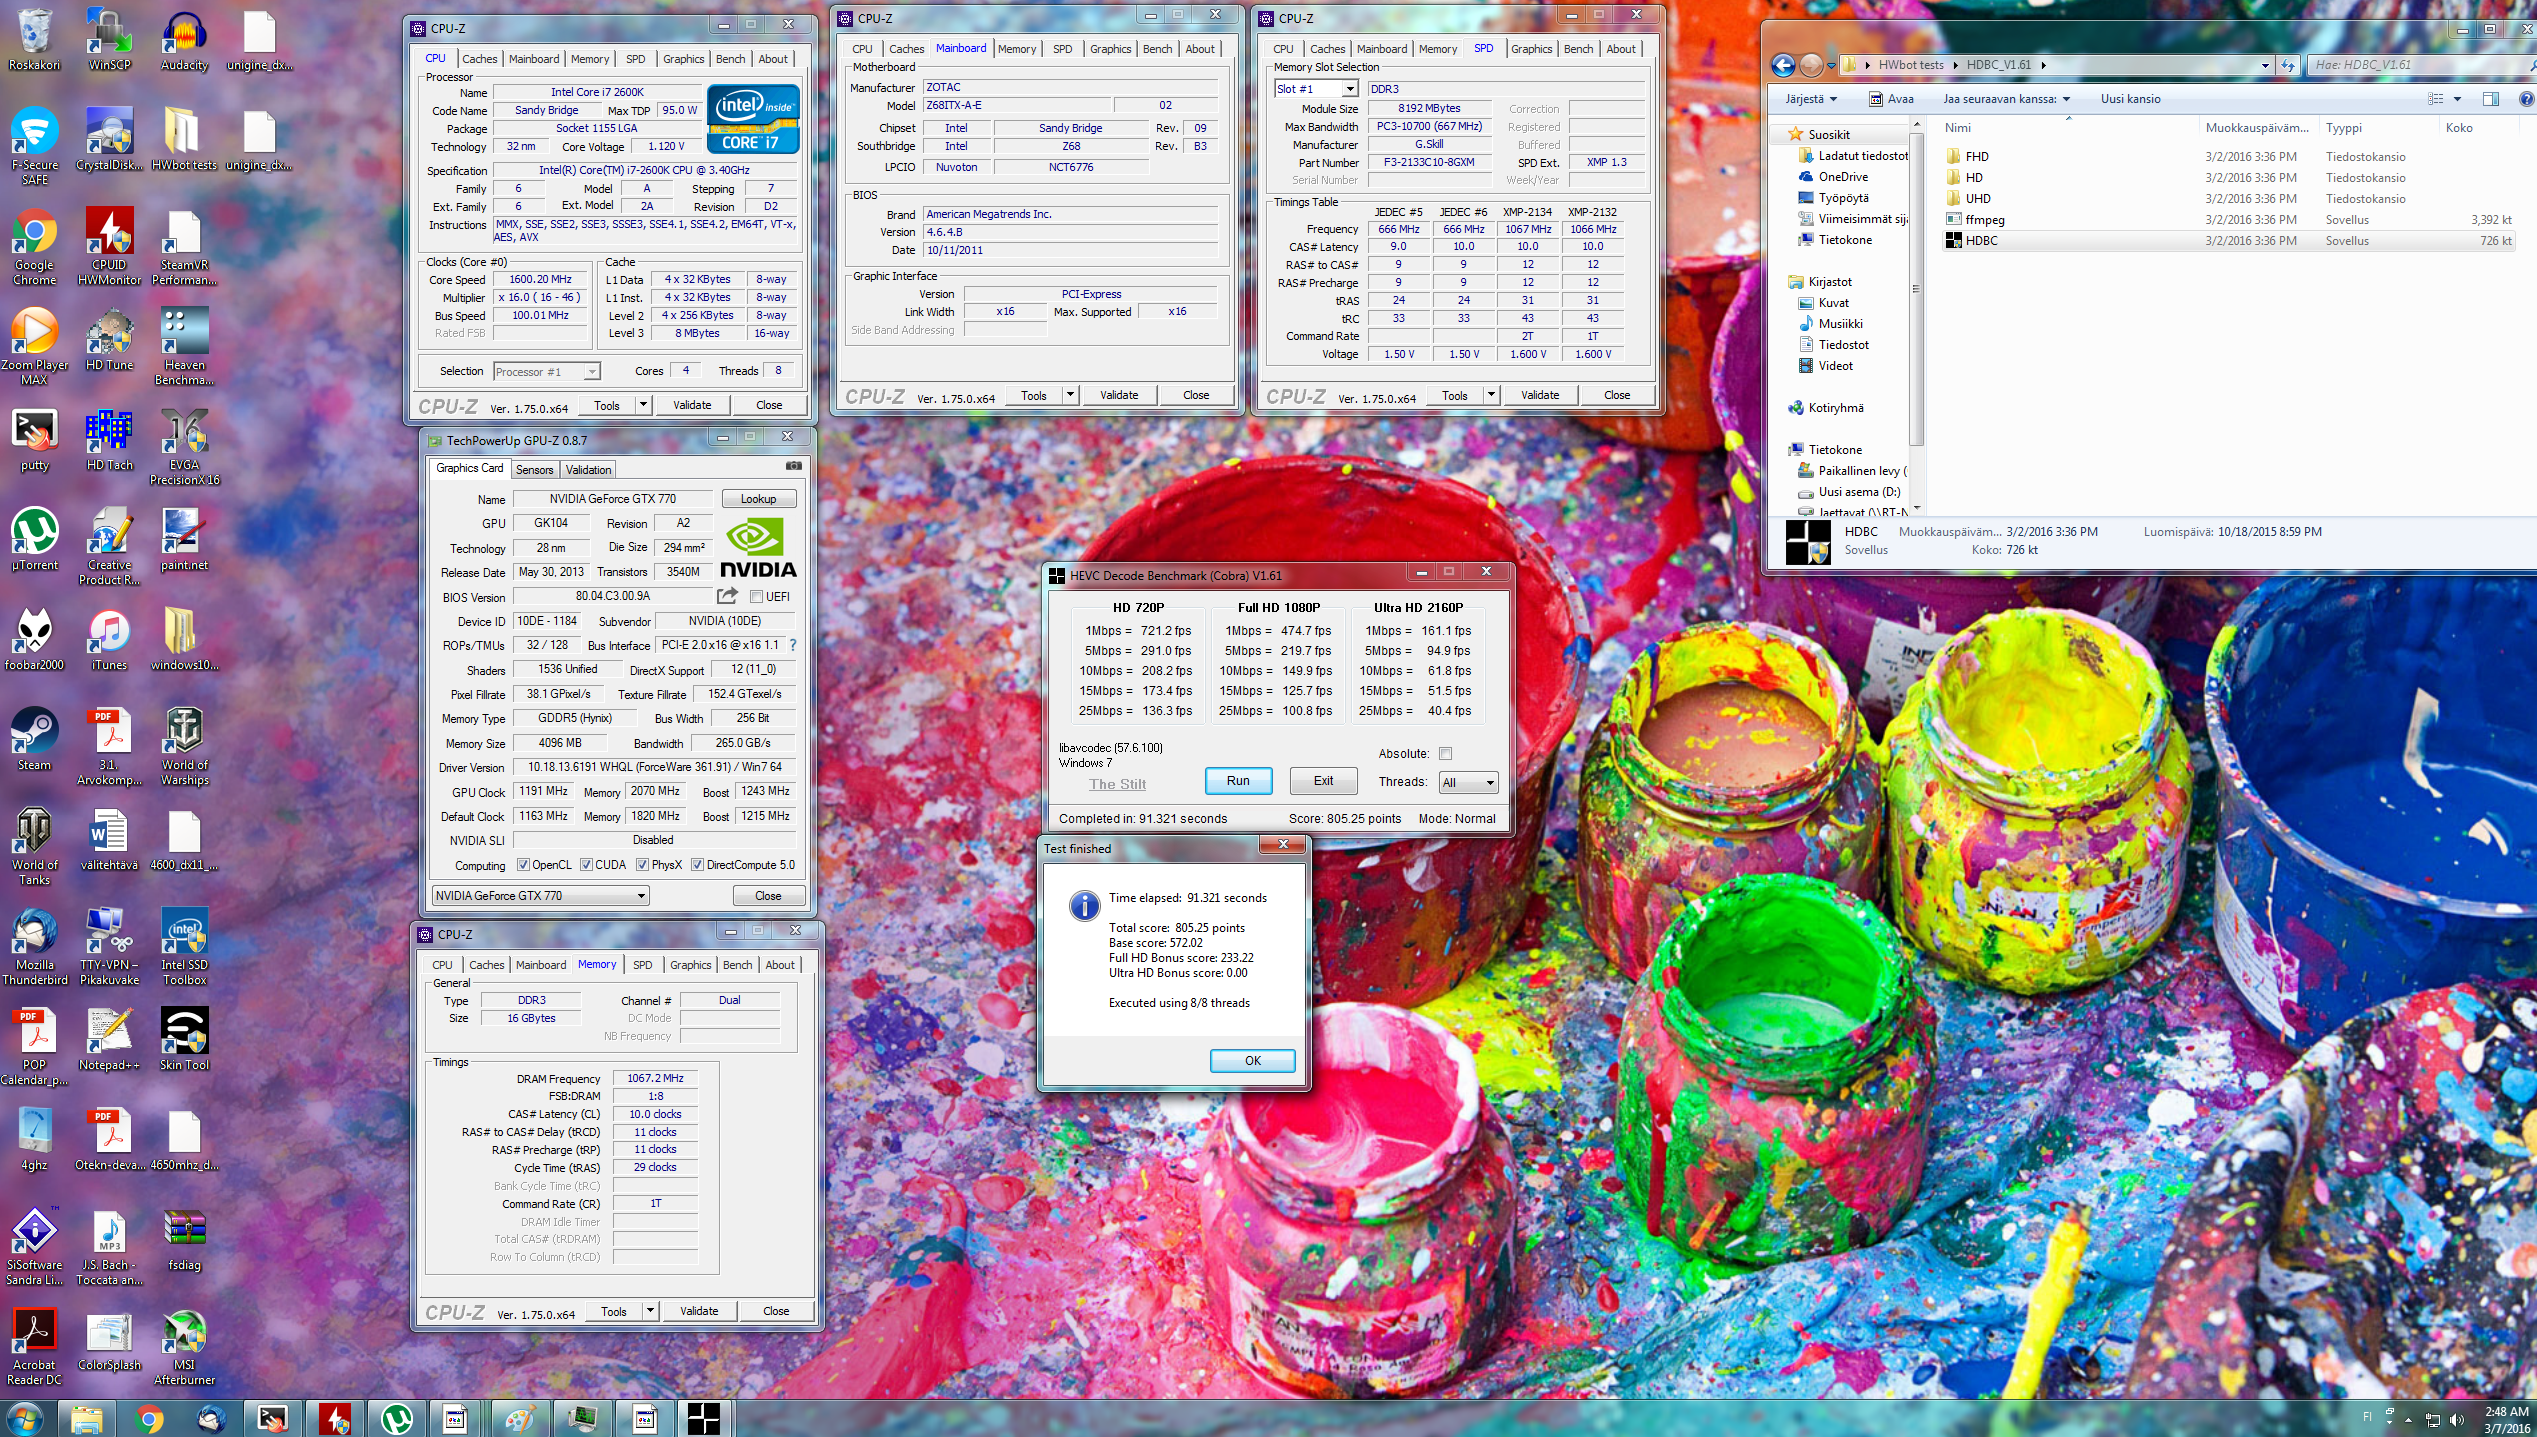
Task: Select Bench tab in CPU-Z Mainboard window
Action: point(1157,49)
